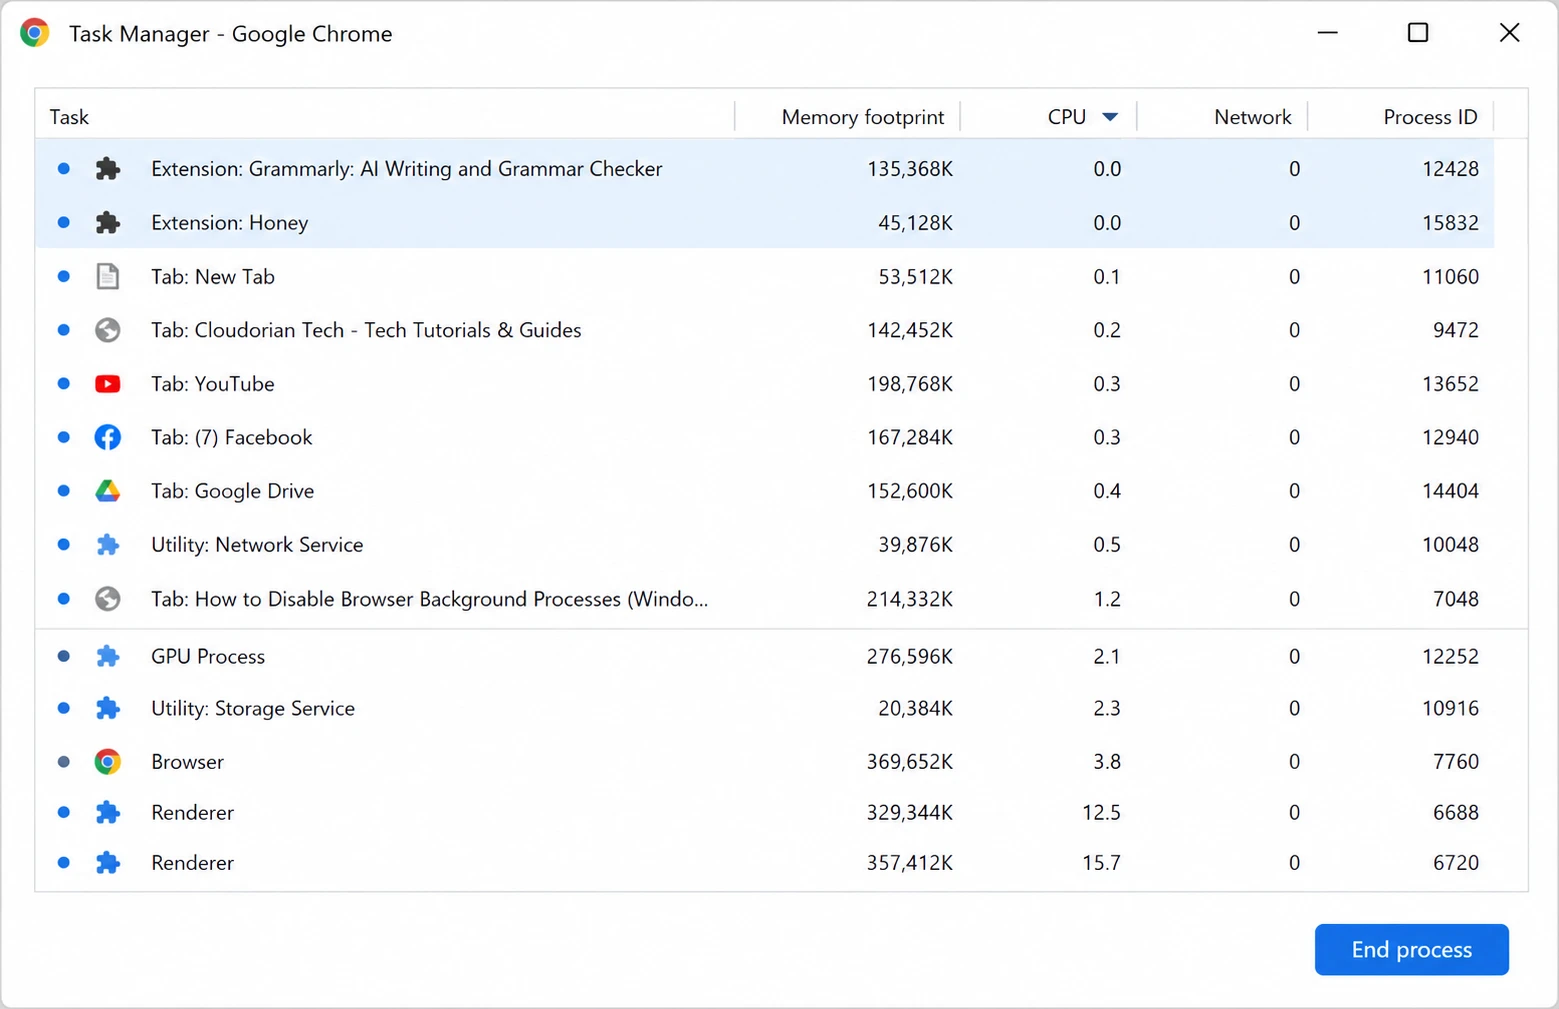Select the Tab: (7) Facebook row text

point(232,437)
